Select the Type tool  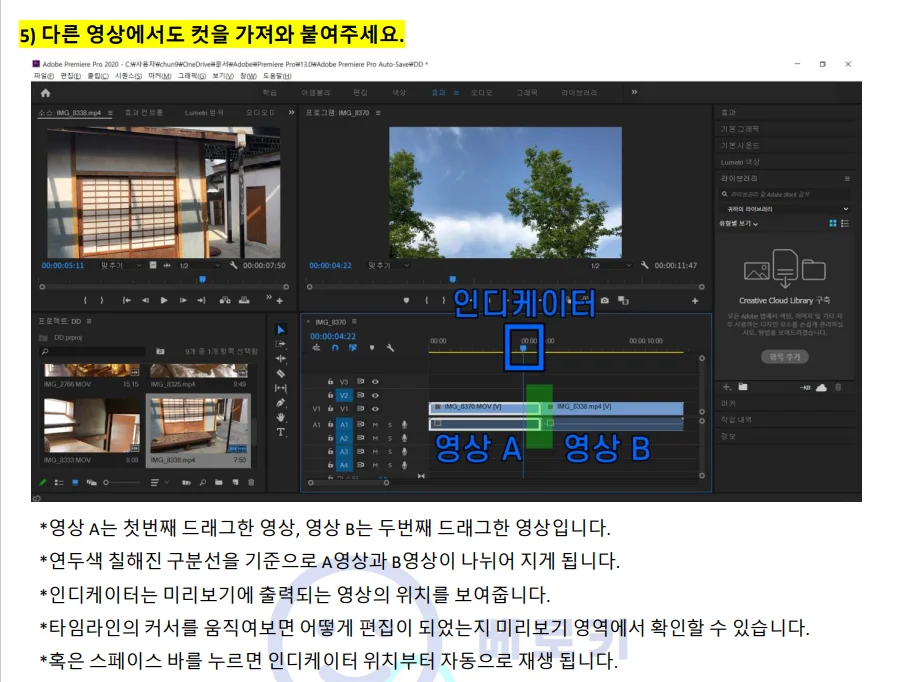pos(280,430)
